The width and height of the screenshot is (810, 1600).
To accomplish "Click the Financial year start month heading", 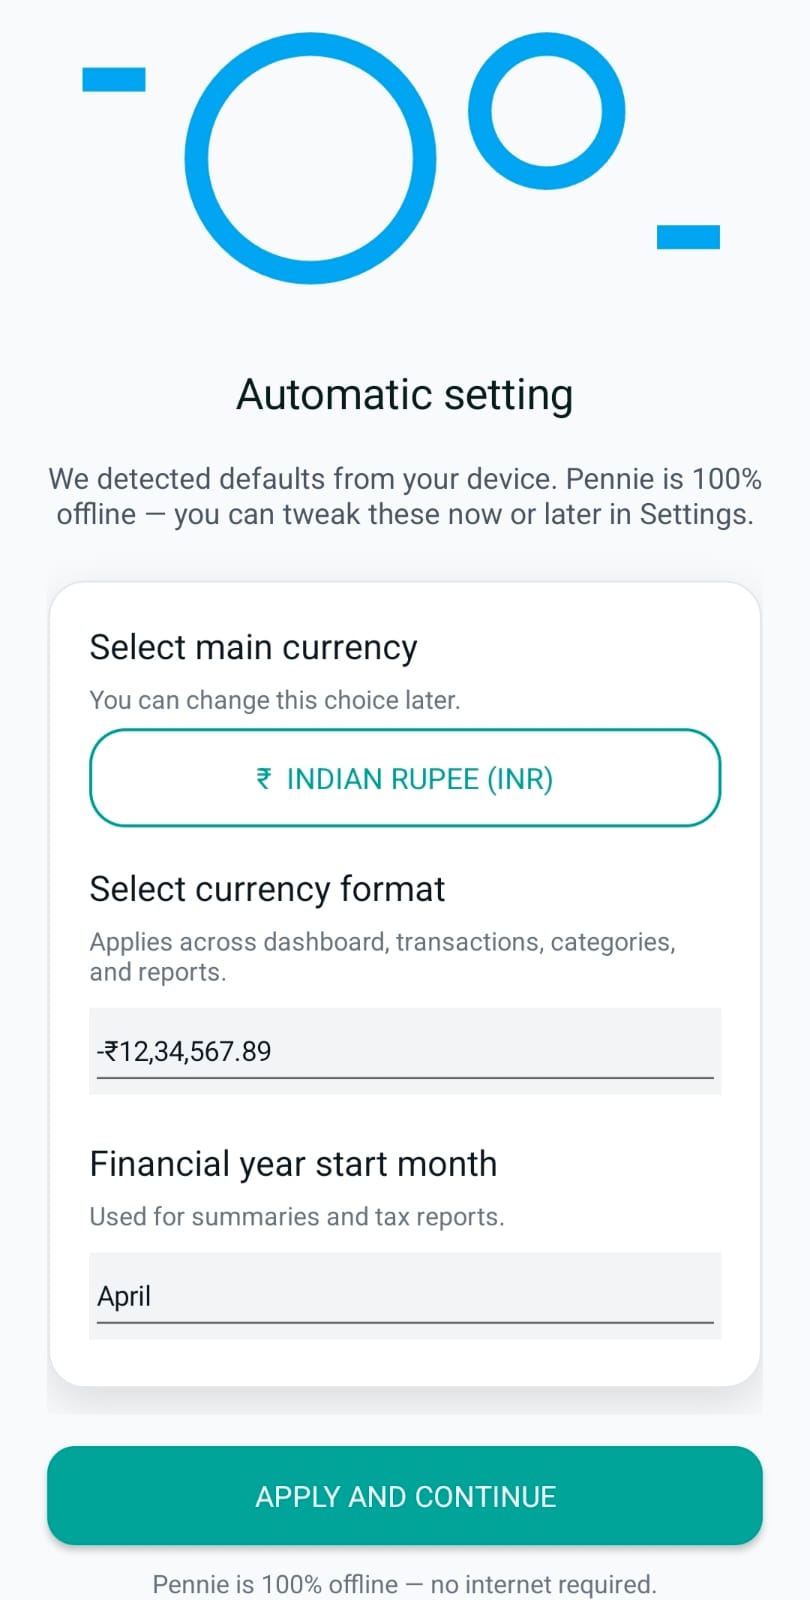I will 293,1164.
